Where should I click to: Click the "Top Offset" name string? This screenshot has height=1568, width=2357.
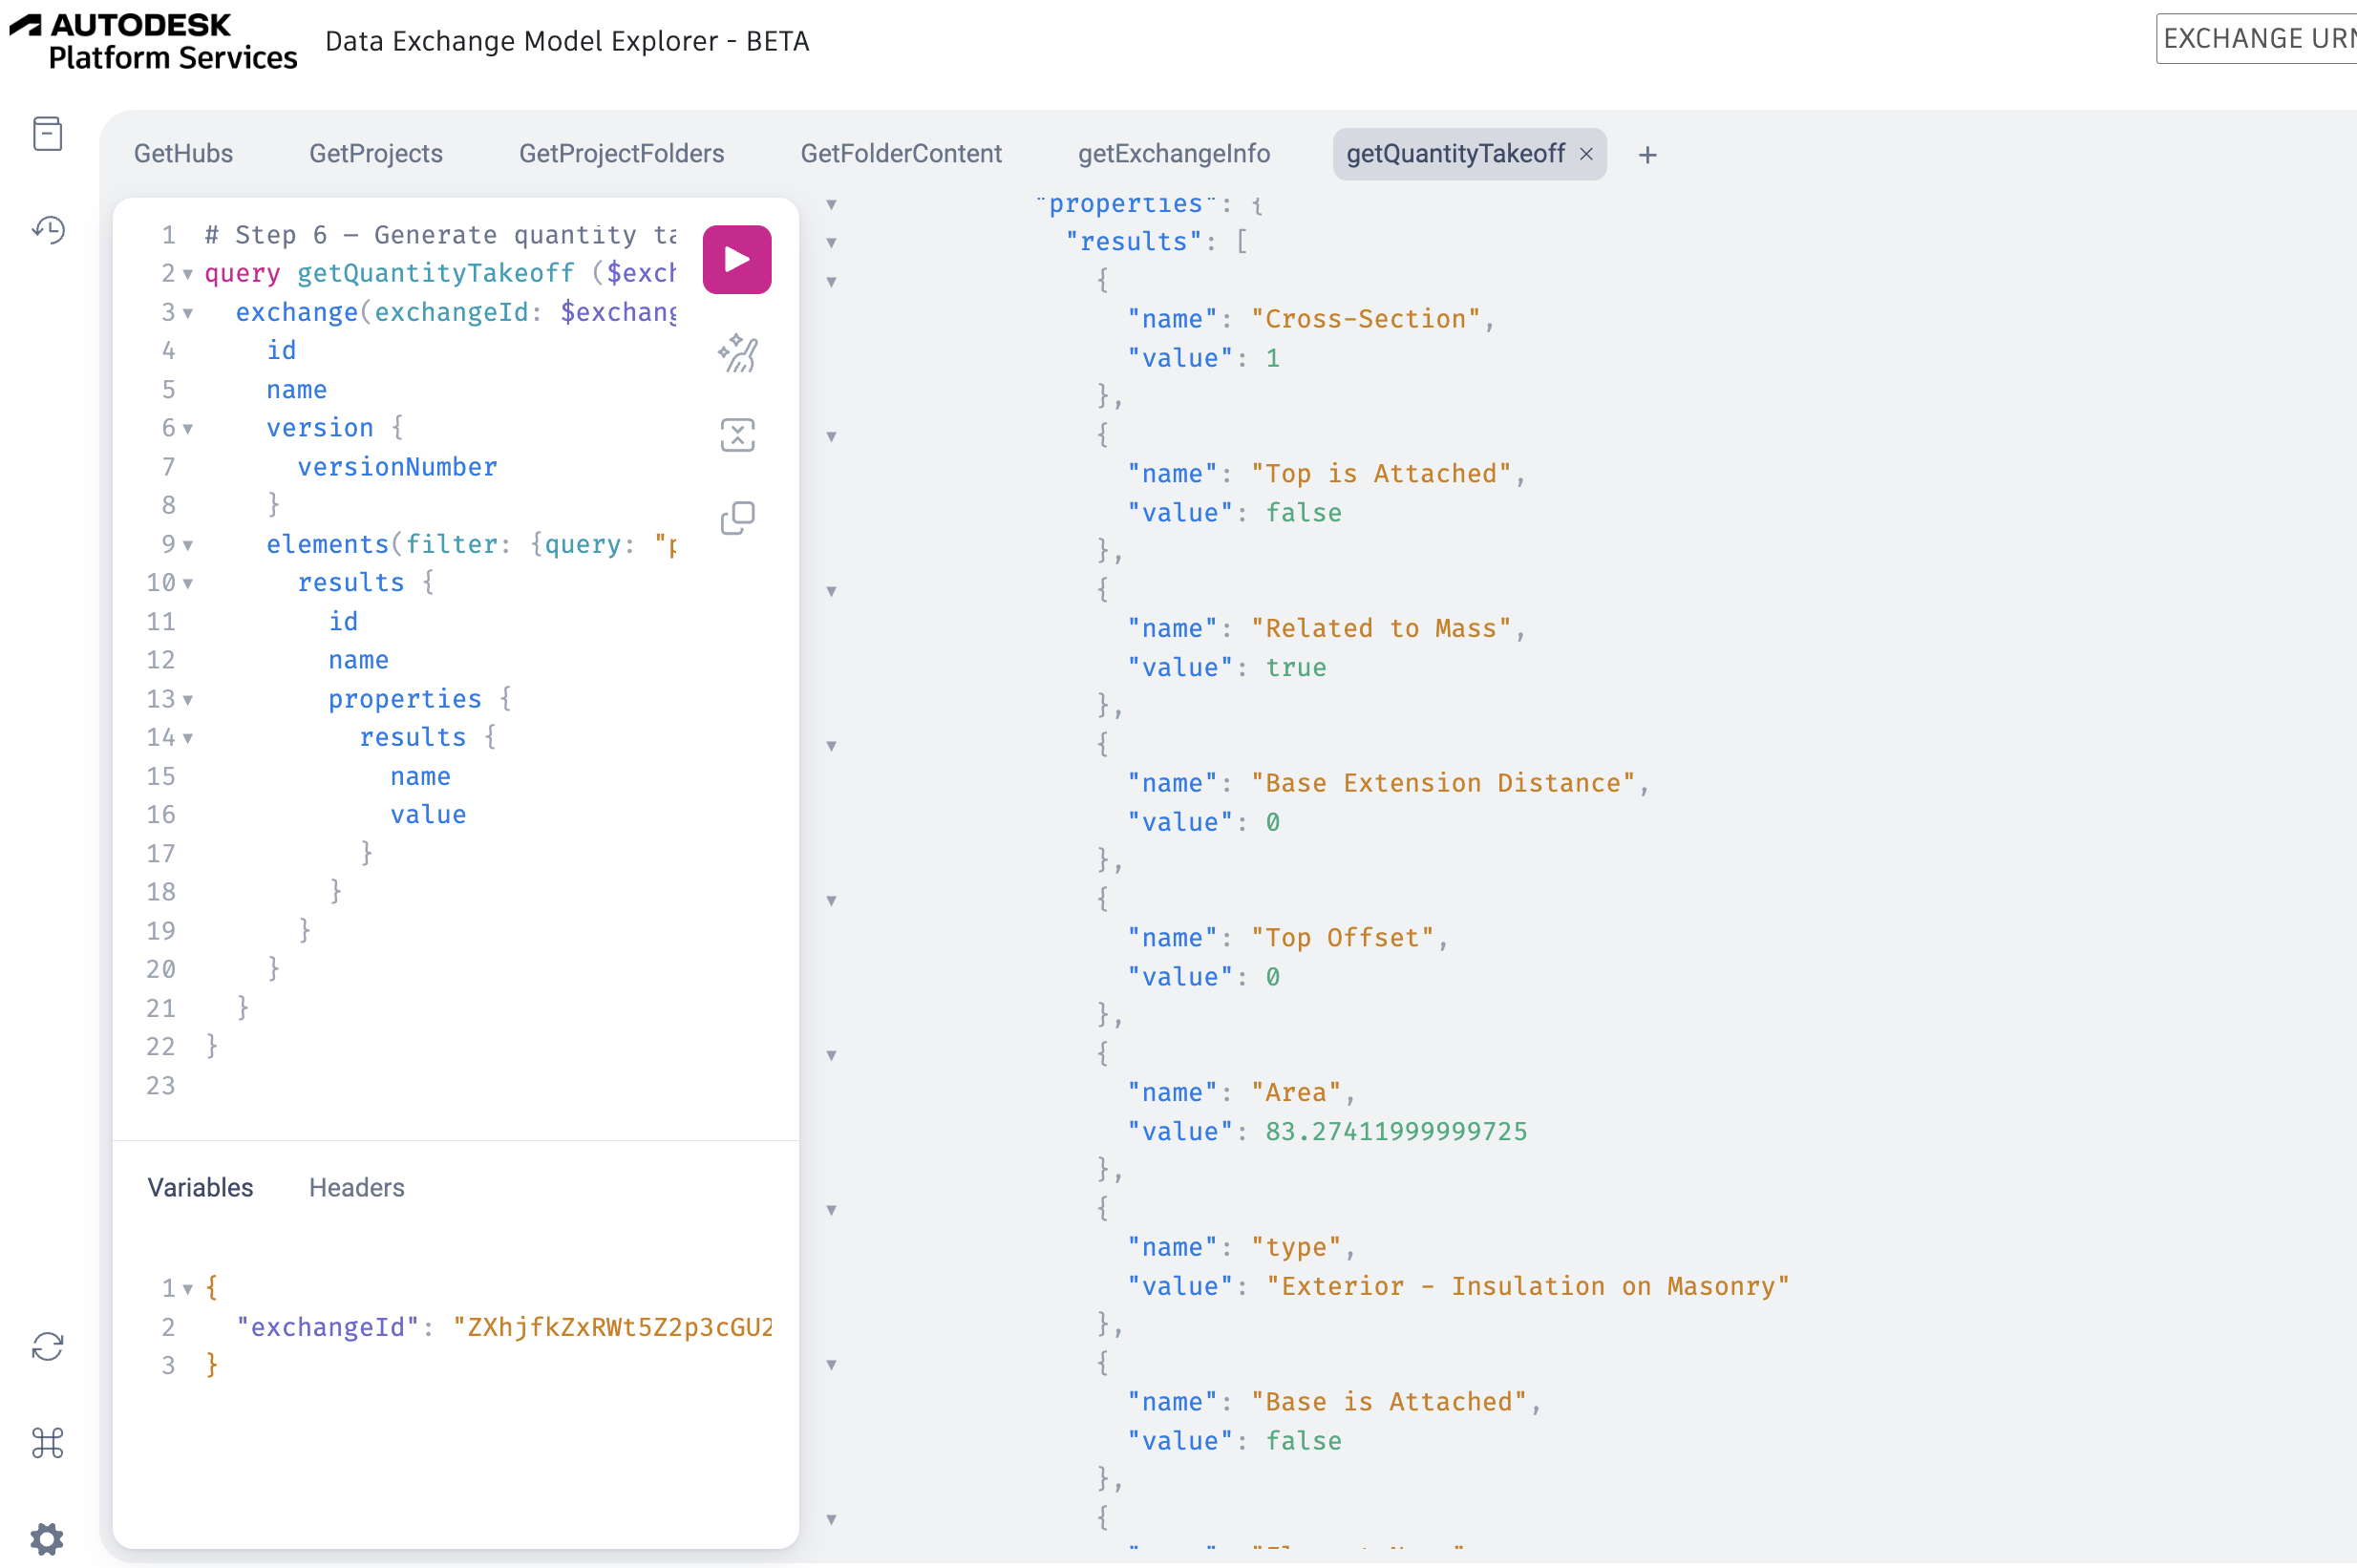(1342, 938)
